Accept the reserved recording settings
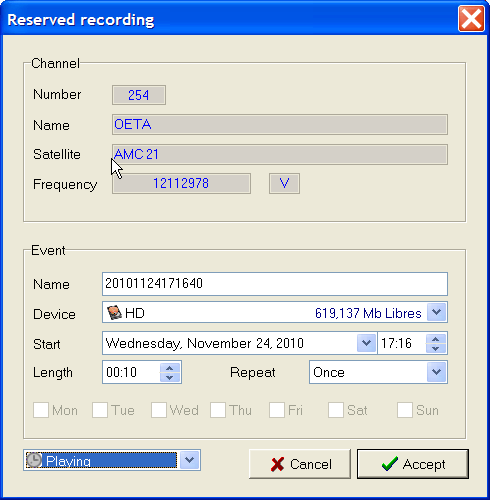Image resolution: width=490 pixels, height=500 pixels. [x=413, y=464]
